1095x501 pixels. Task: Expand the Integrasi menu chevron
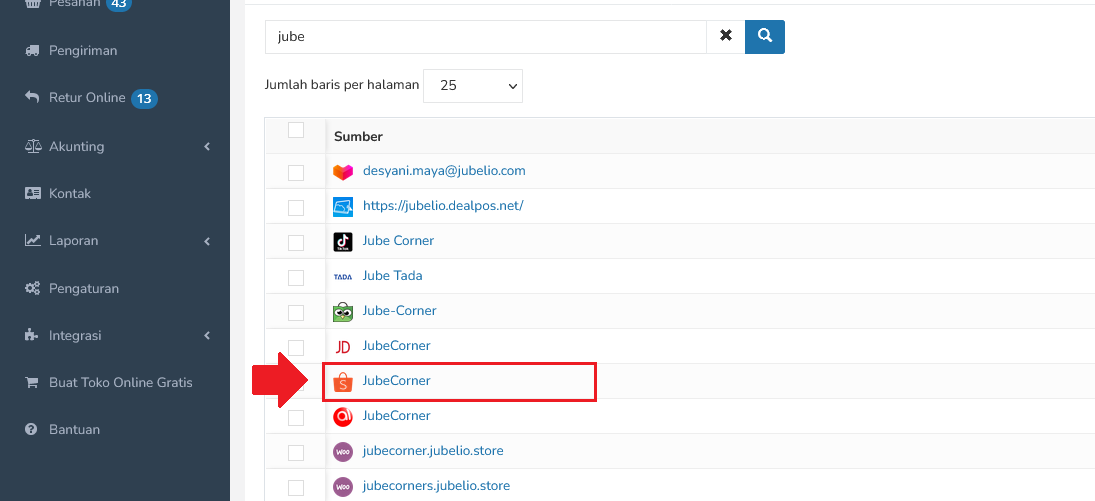pos(207,335)
